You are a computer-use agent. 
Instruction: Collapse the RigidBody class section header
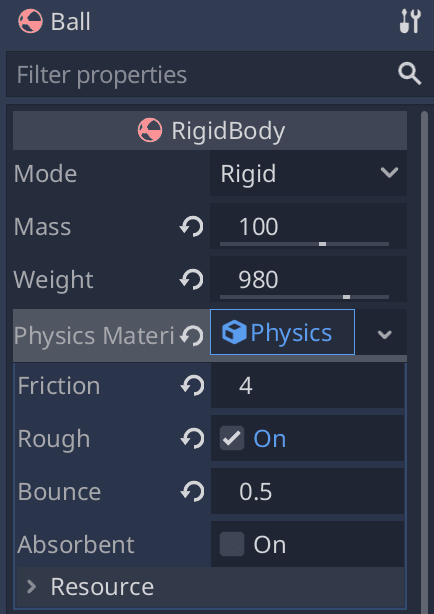click(210, 130)
